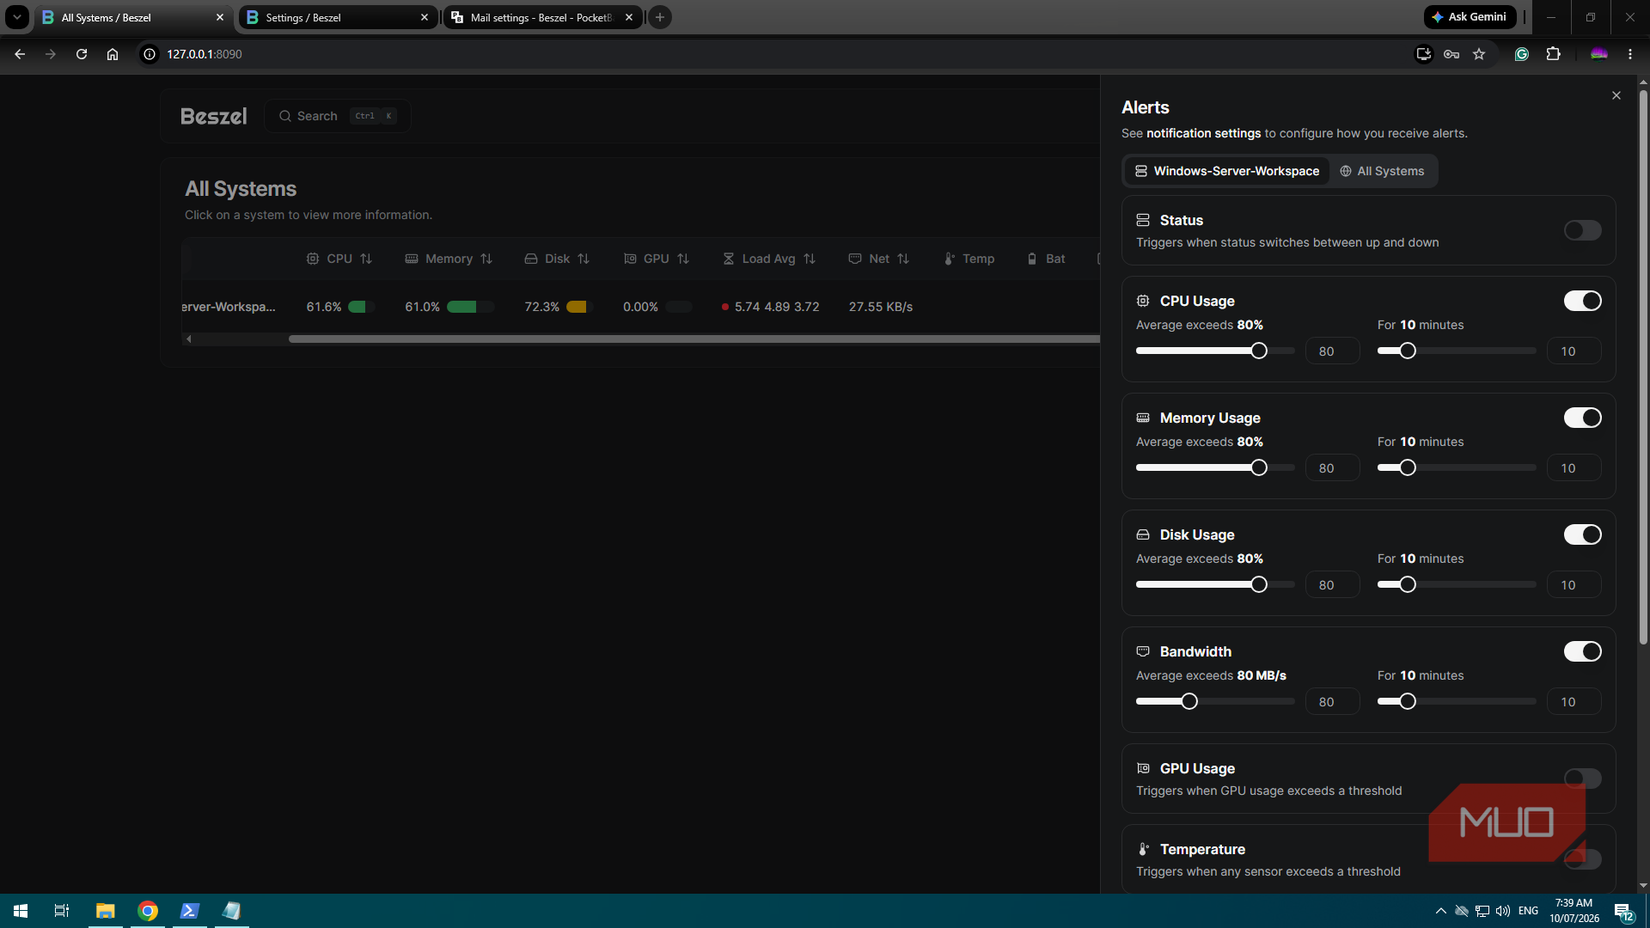This screenshot has width=1650, height=928.
Task: Click Bandwidth threshold value field
Action: click(1332, 702)
